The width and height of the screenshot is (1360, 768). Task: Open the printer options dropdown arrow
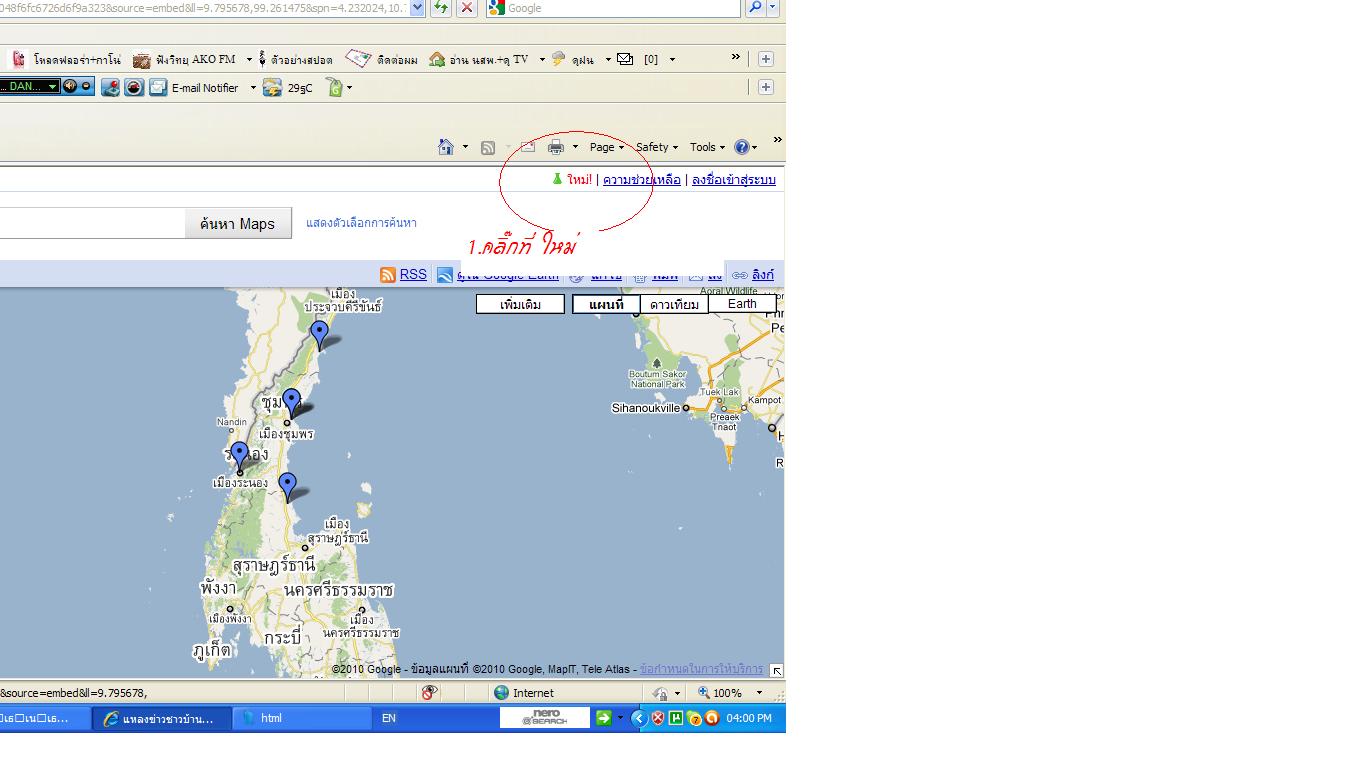[x=575, y=147]
